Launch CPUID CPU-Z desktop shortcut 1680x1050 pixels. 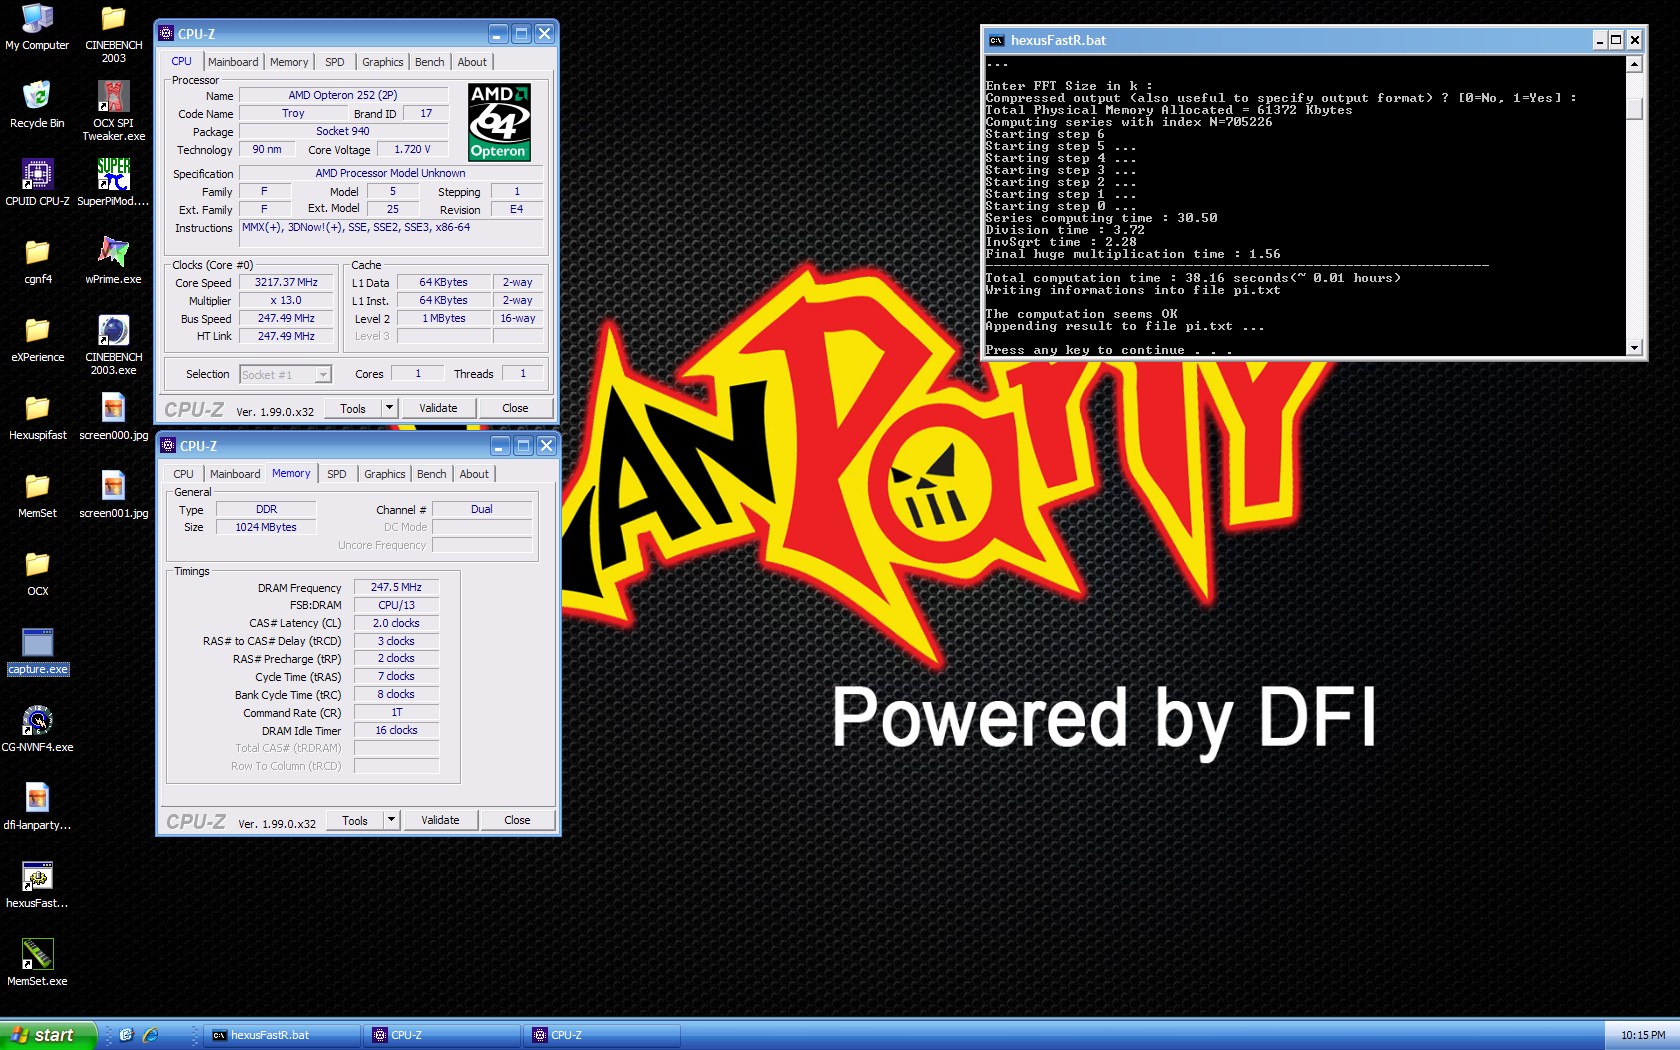pos(37,183)
